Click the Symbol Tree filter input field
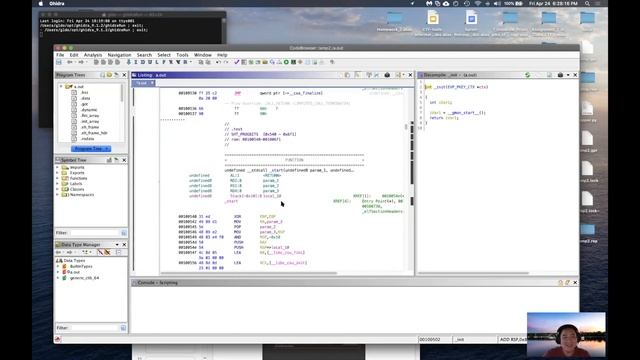Screen dimensions: 640x360 click(94, 233)
